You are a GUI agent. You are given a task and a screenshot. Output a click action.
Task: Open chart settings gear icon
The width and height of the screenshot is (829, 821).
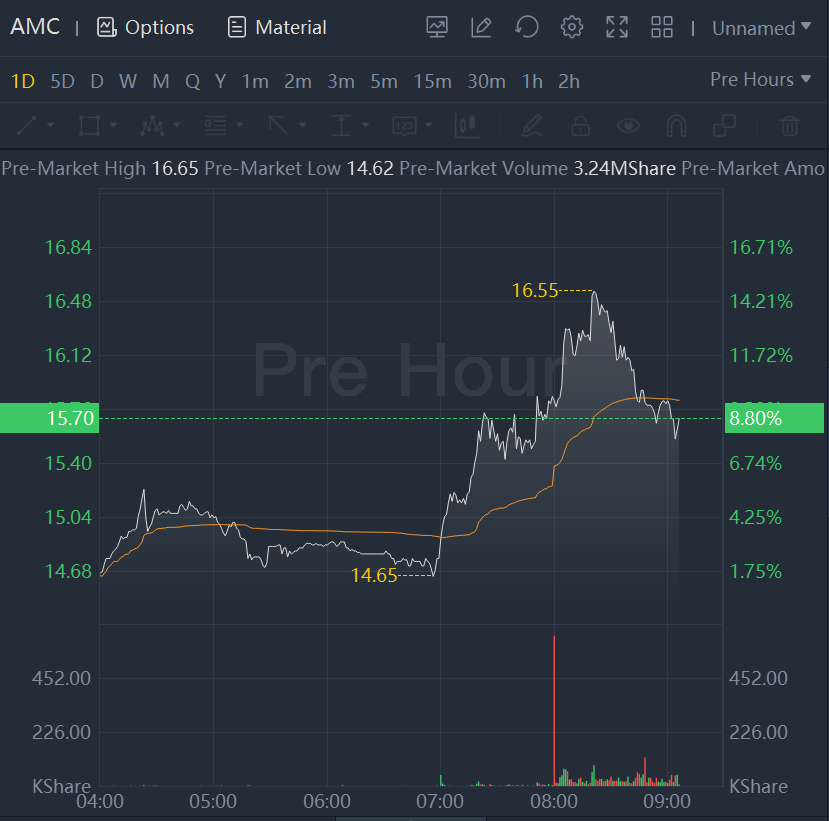[572, 27]
